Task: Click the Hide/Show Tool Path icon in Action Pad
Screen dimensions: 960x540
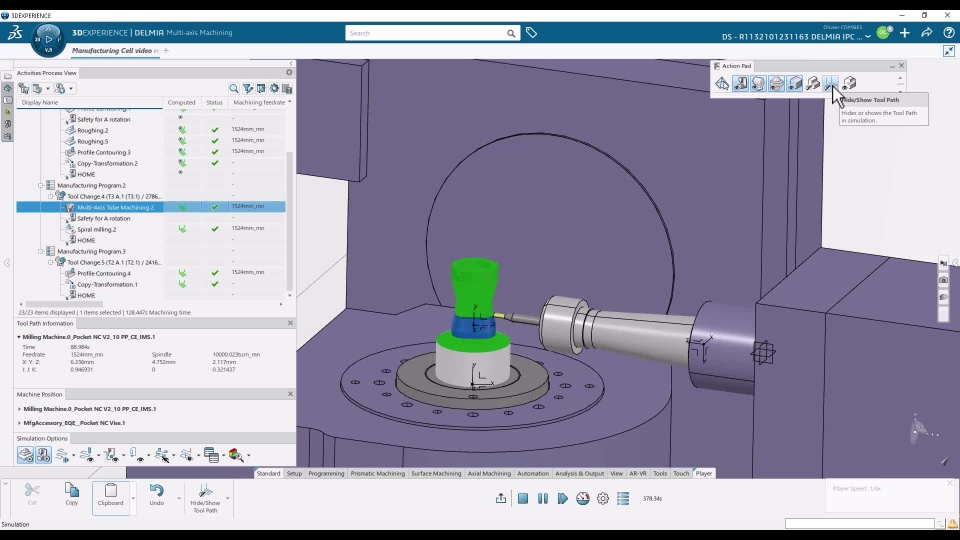Action: [830, 84]
